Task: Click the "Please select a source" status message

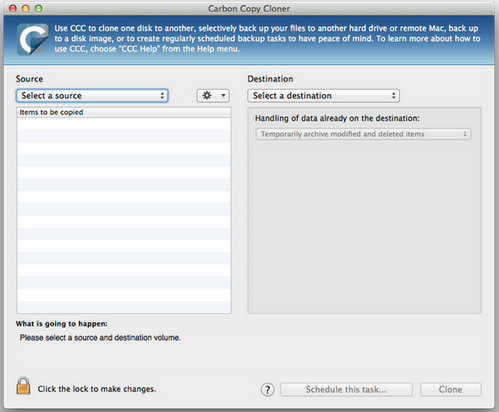Action: pyautogui.click(x=100, y=338)
